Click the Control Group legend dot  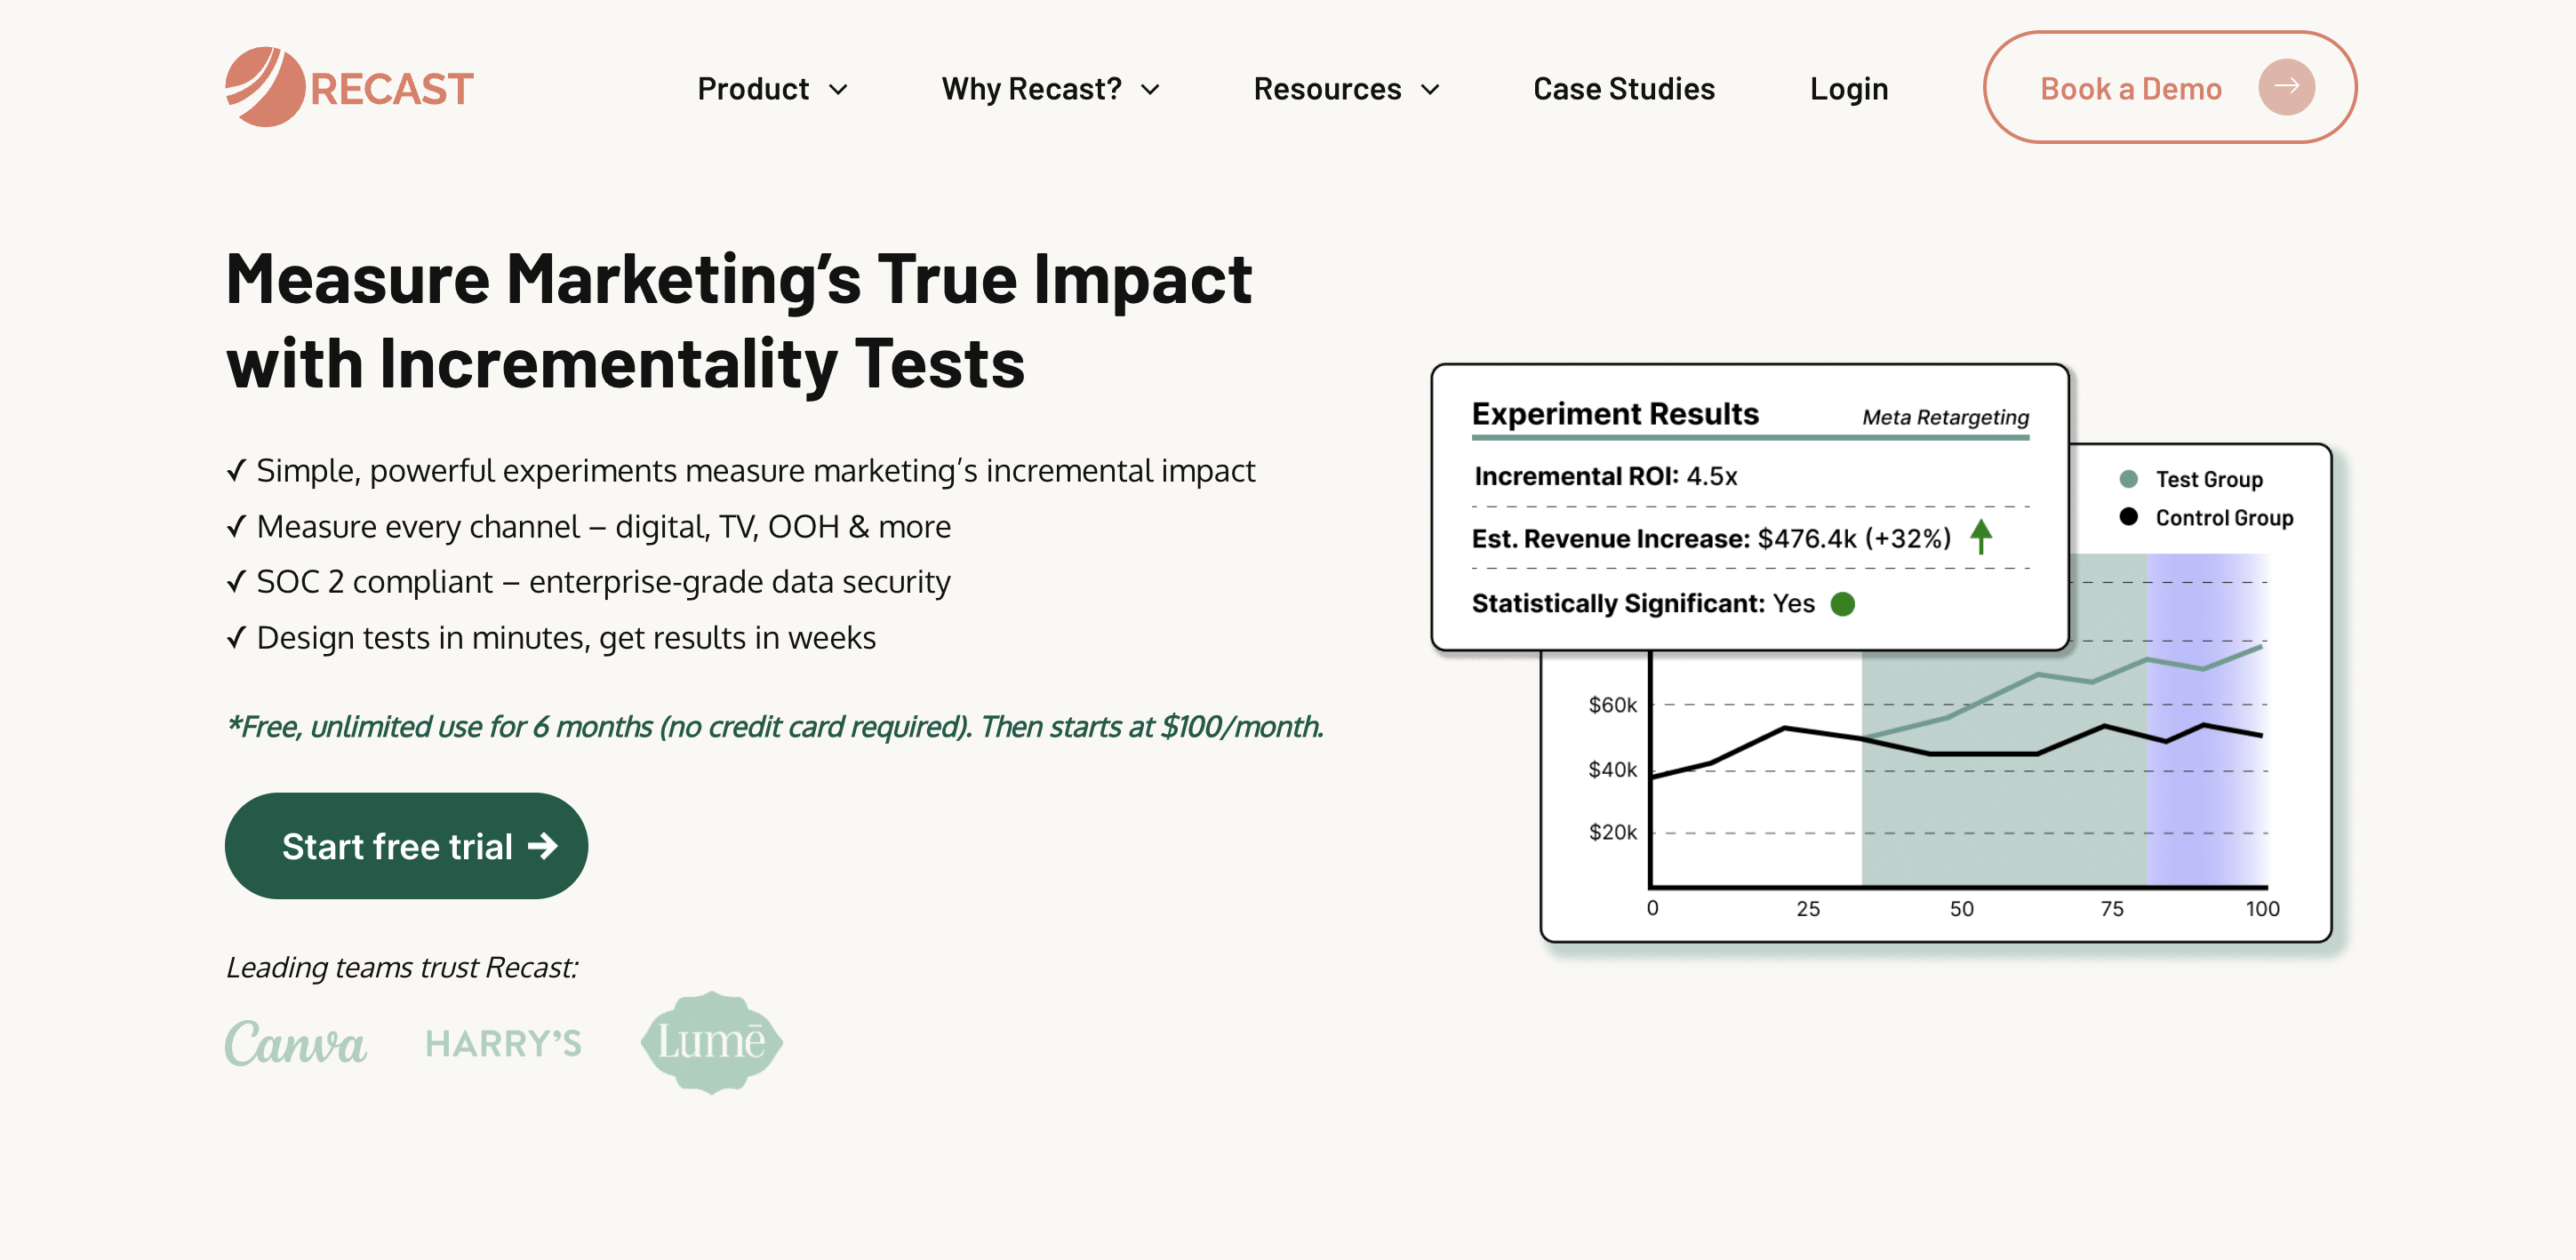pos(2128,517)
